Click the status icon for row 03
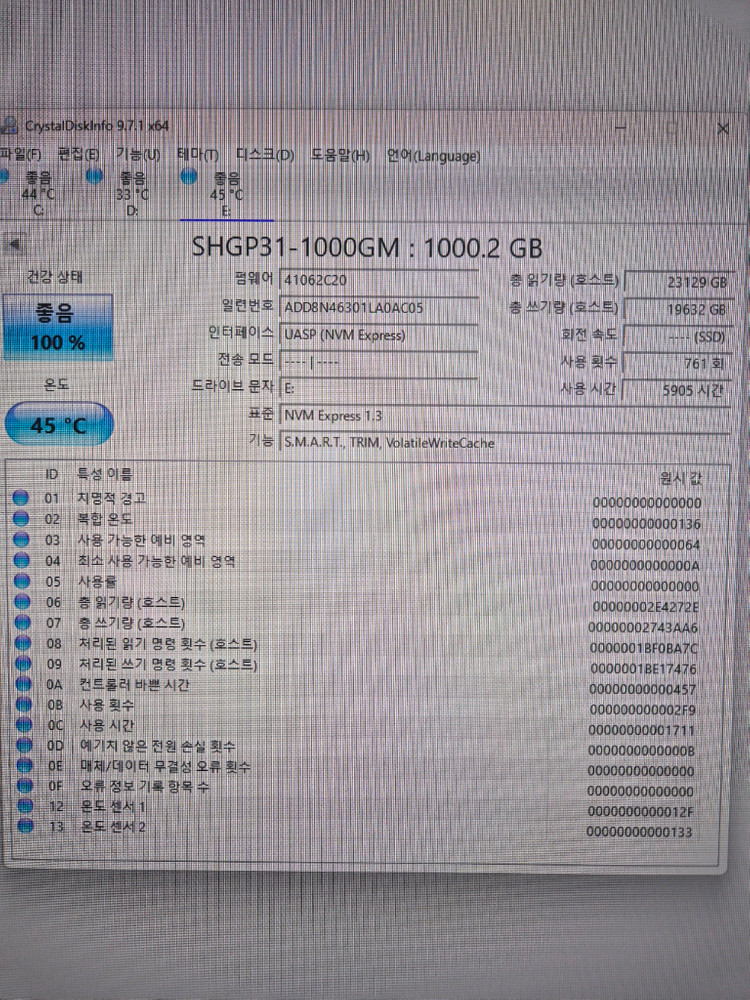Image resolution: width=750 pixels, height=1000 pixels. [22, 540]
